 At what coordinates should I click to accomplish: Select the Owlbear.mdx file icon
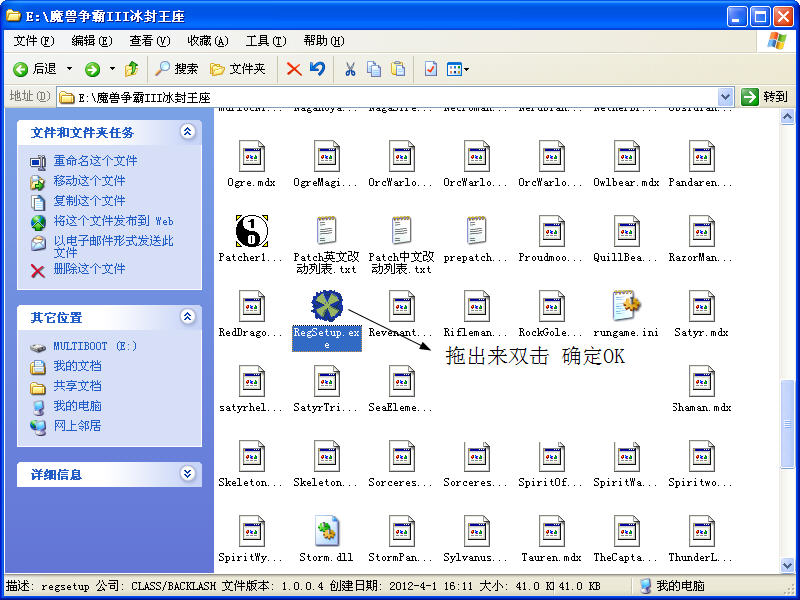[x=627, y=156]
